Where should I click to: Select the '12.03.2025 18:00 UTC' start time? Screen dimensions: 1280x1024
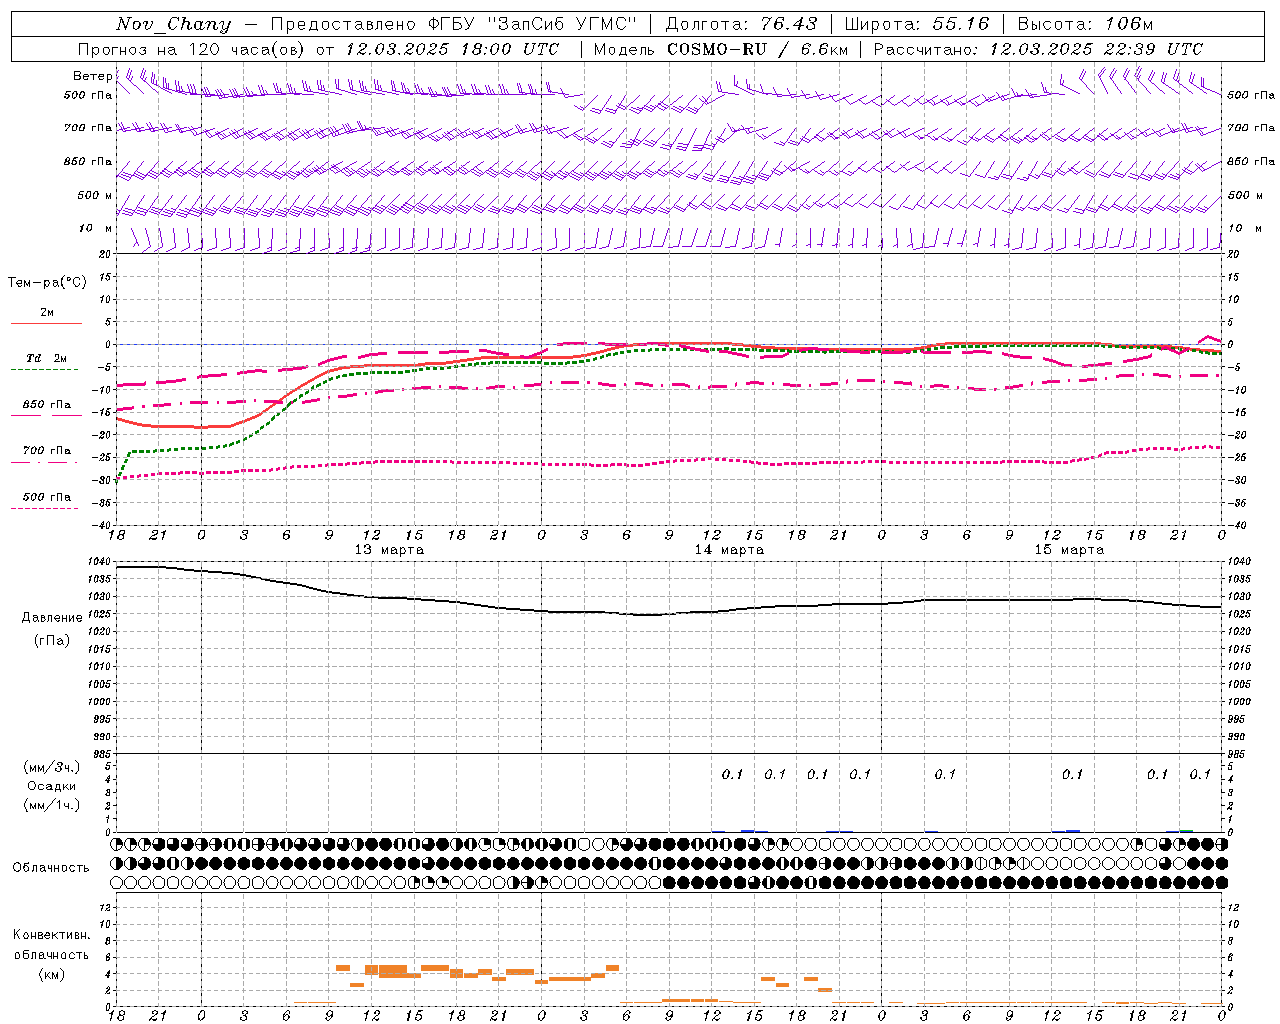[x=452, y=49]
